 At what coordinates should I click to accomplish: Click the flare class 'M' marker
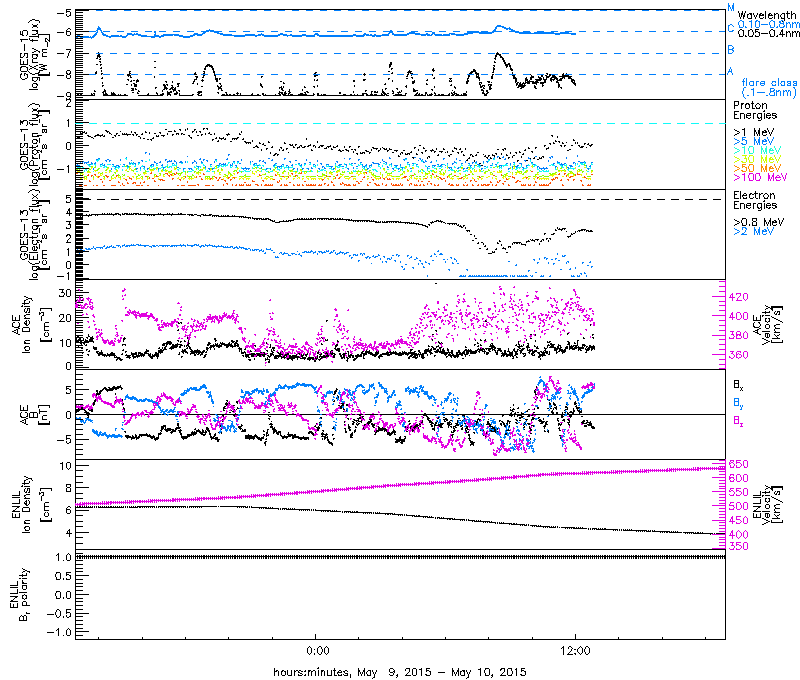coord(731,8)
